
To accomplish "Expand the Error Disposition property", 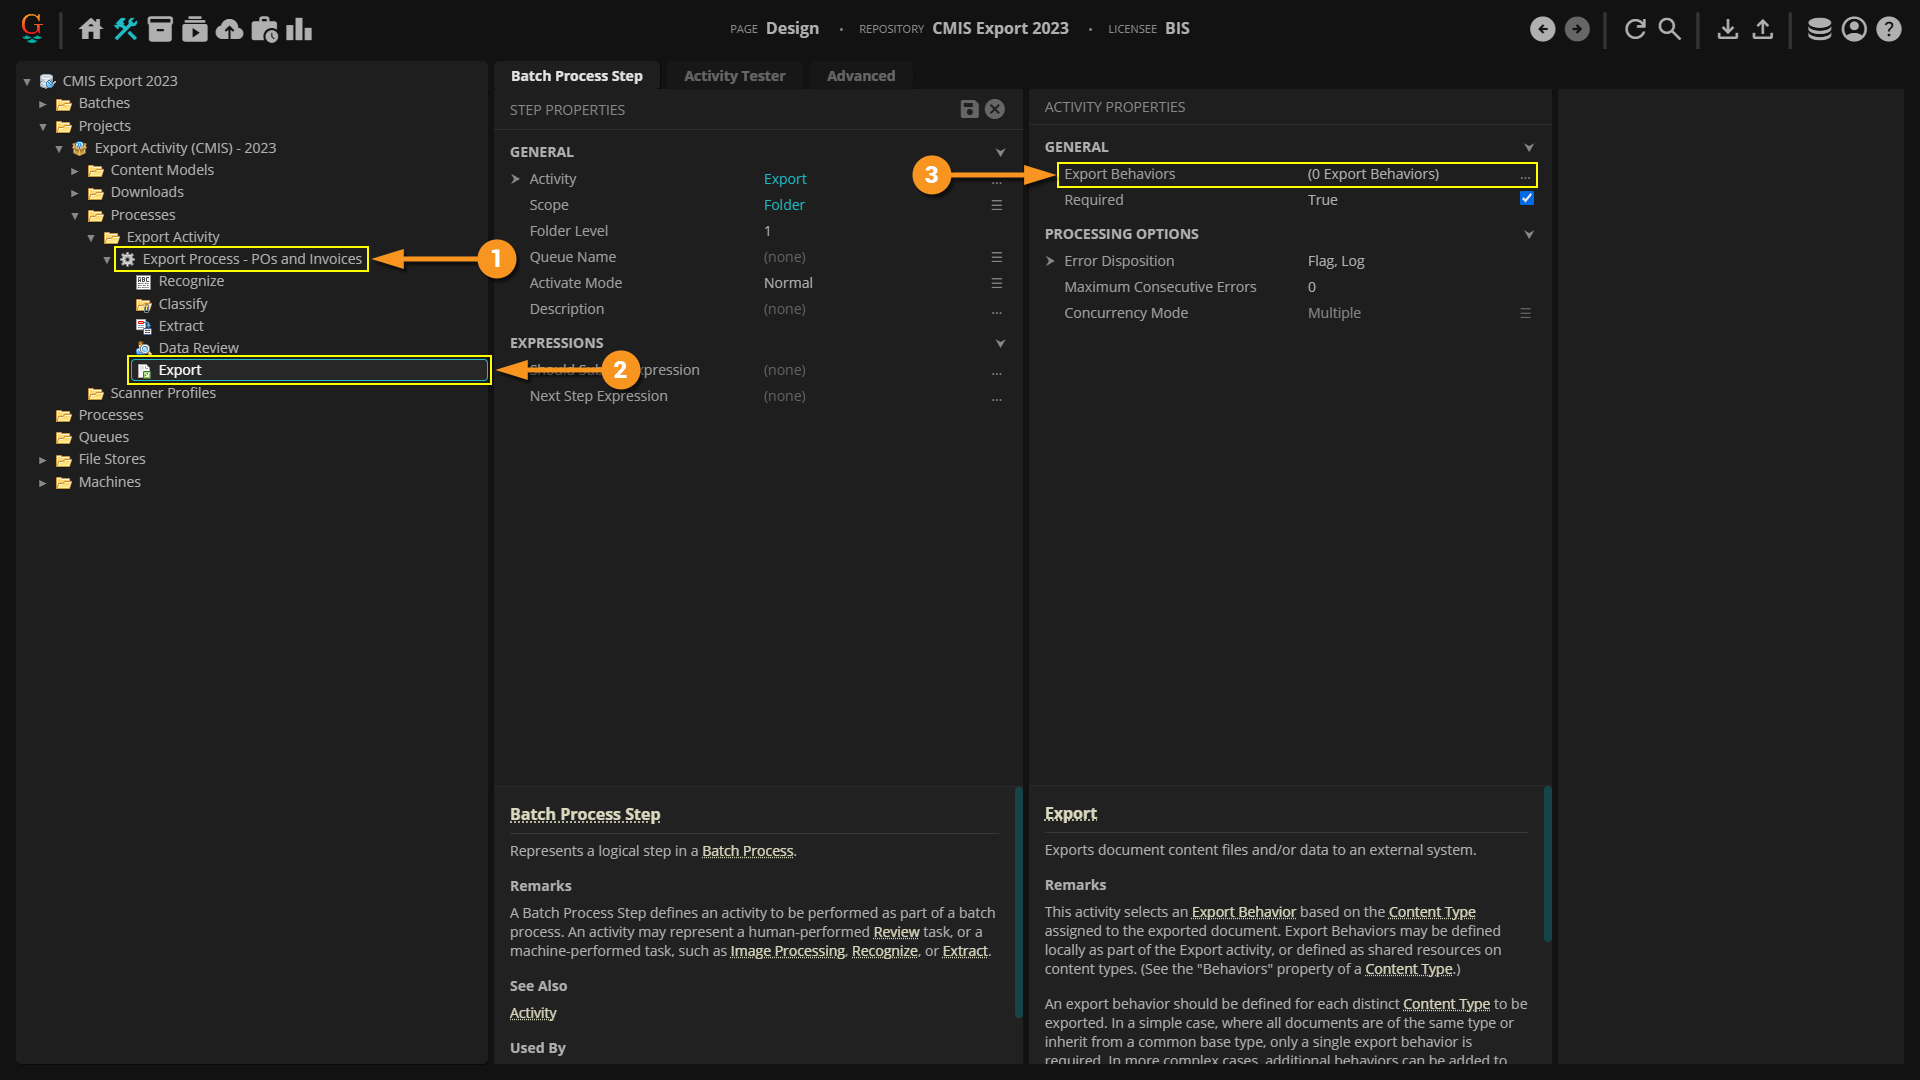I will [x=1050, y=261].
